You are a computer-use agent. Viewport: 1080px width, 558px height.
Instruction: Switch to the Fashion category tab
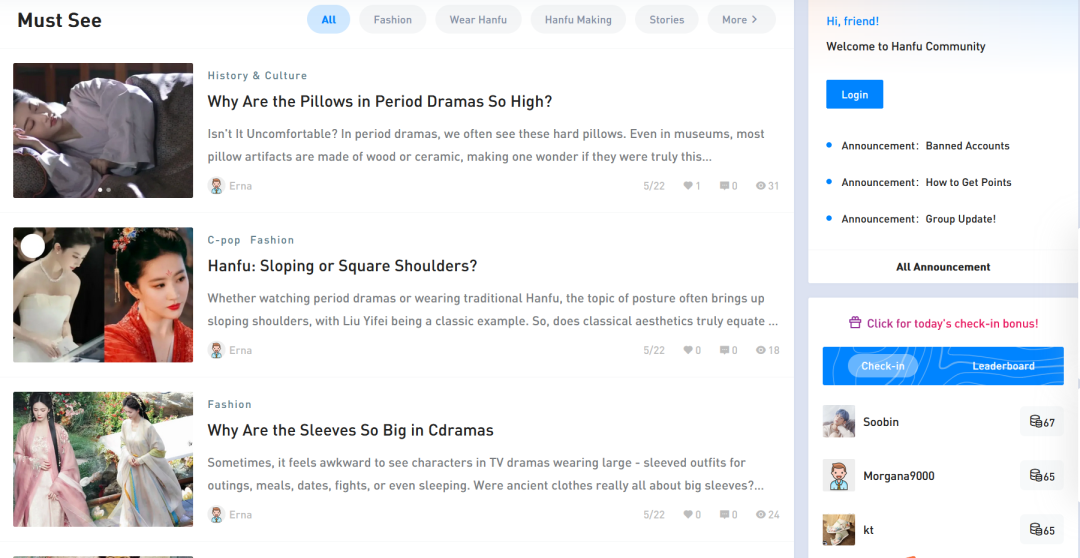[x=392, y=20]
